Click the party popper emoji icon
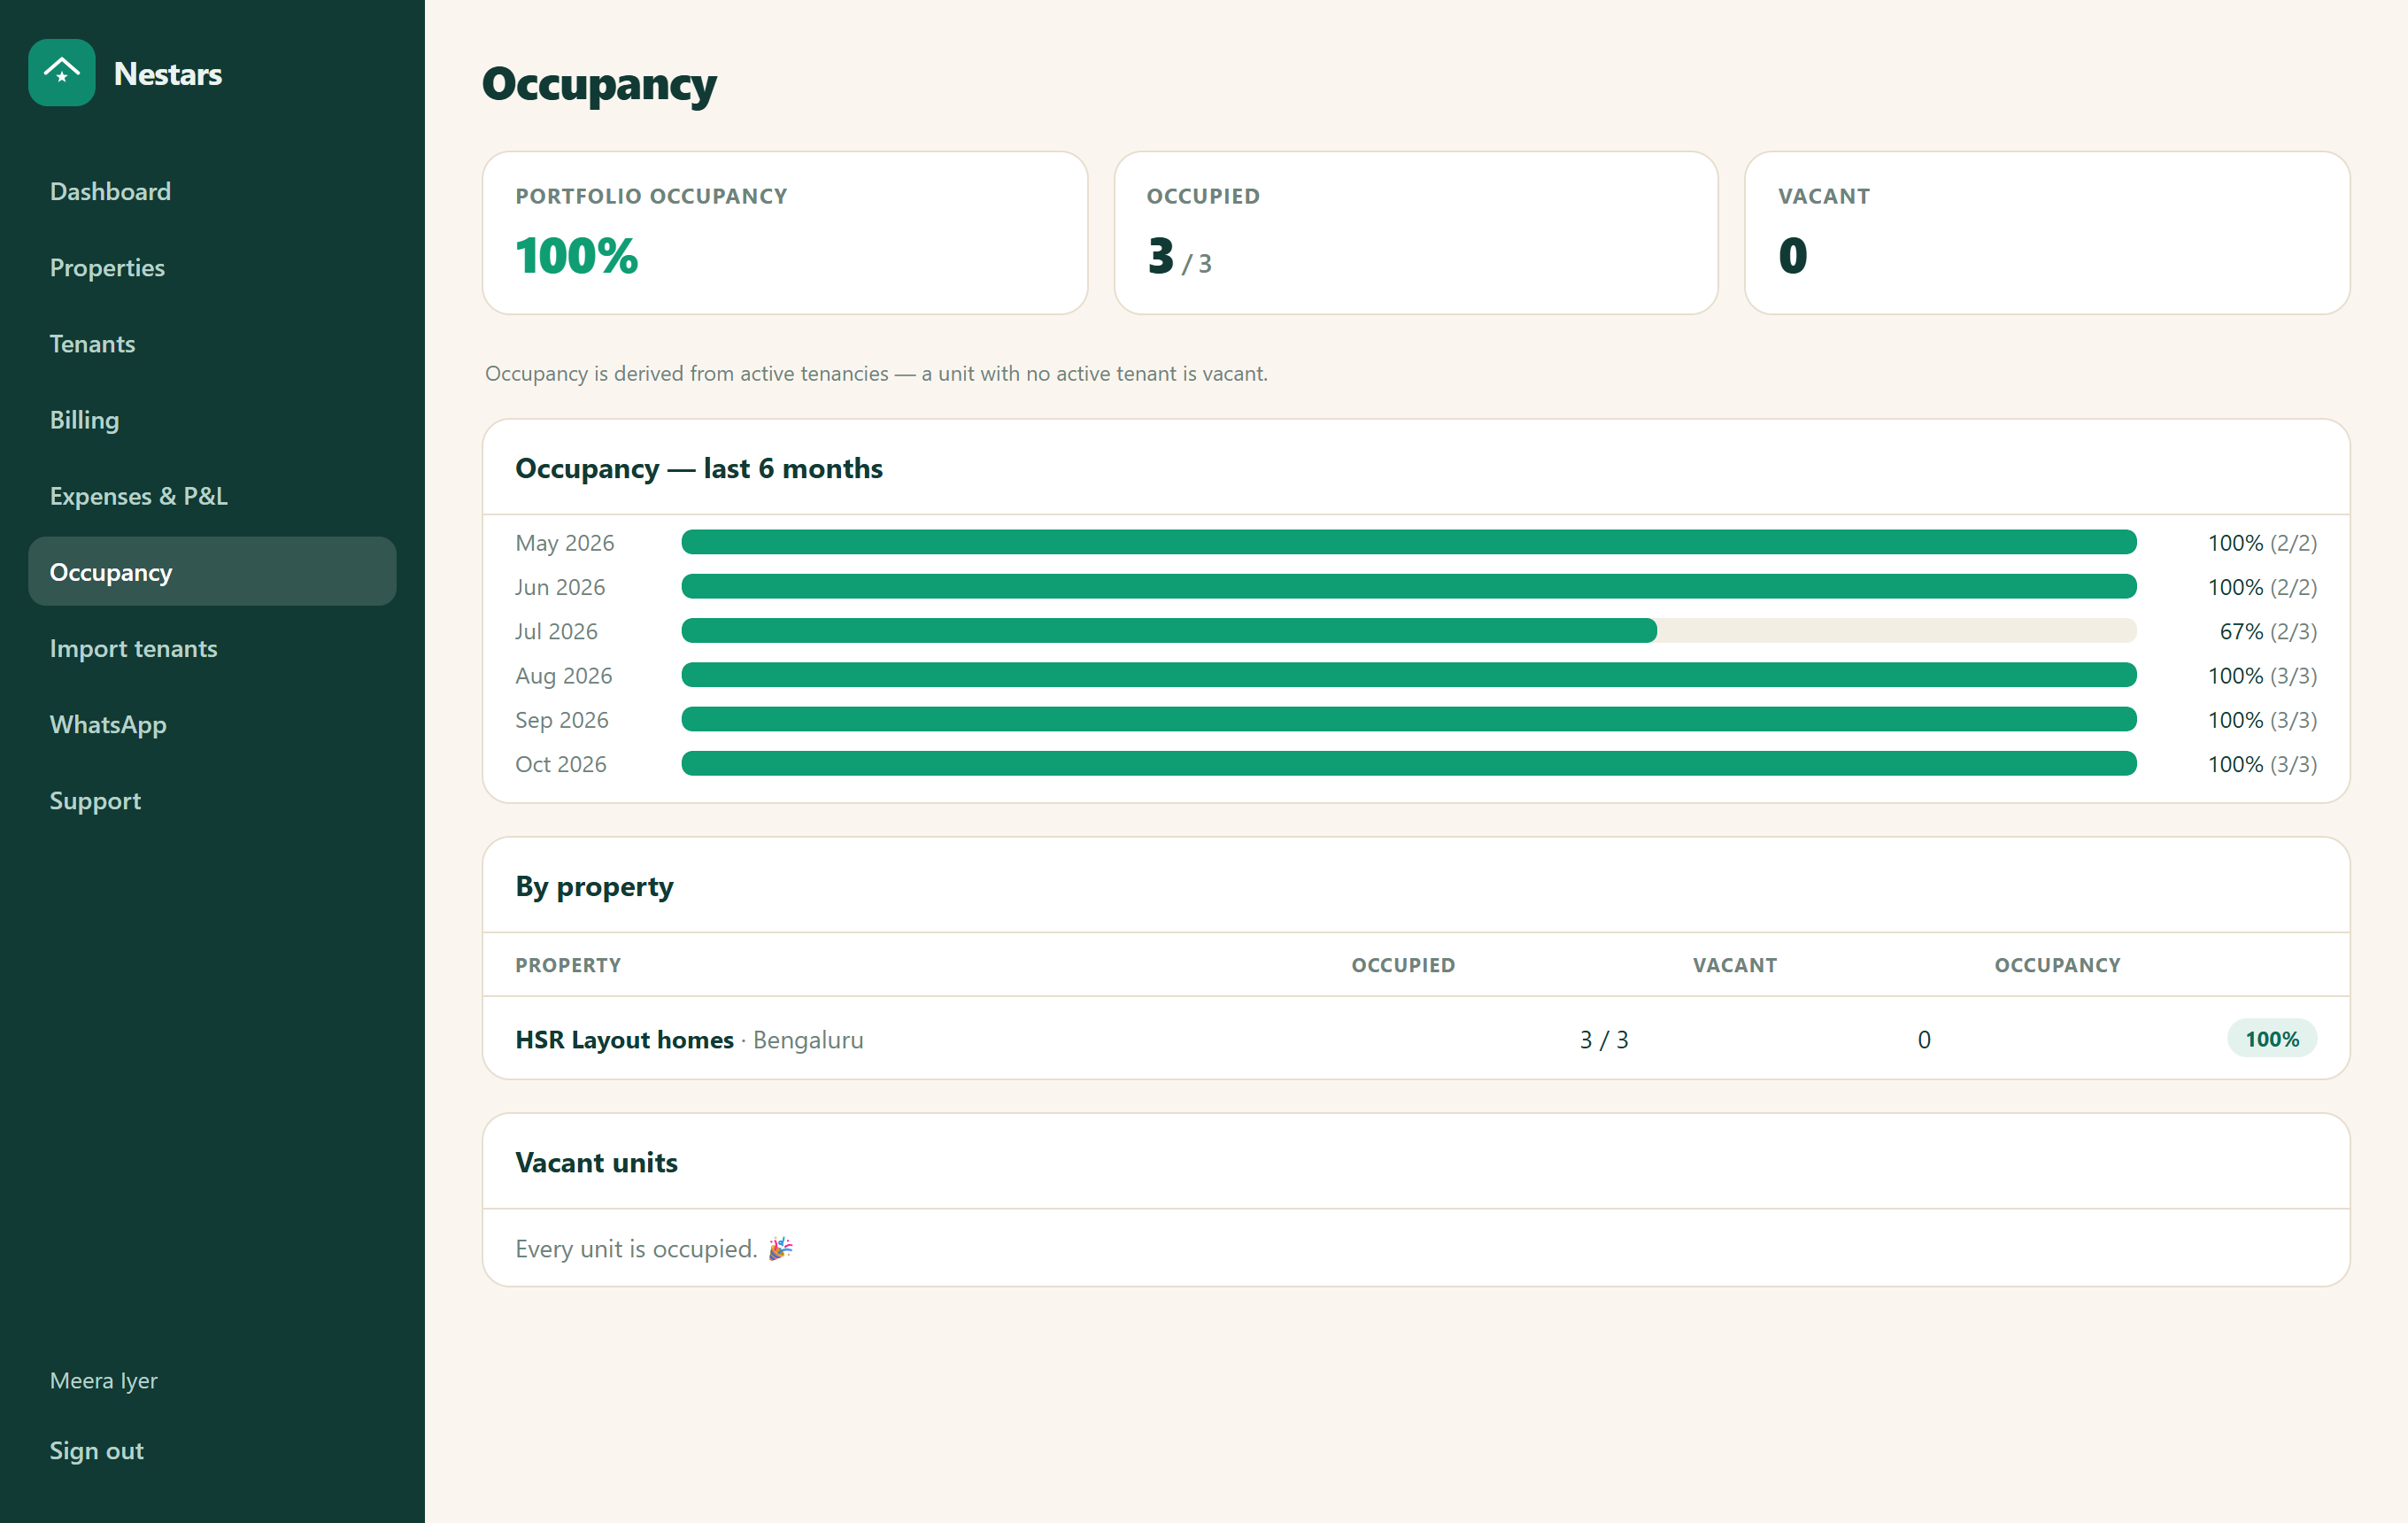Viewport: 2408px width, 1523px height. 781,1248
